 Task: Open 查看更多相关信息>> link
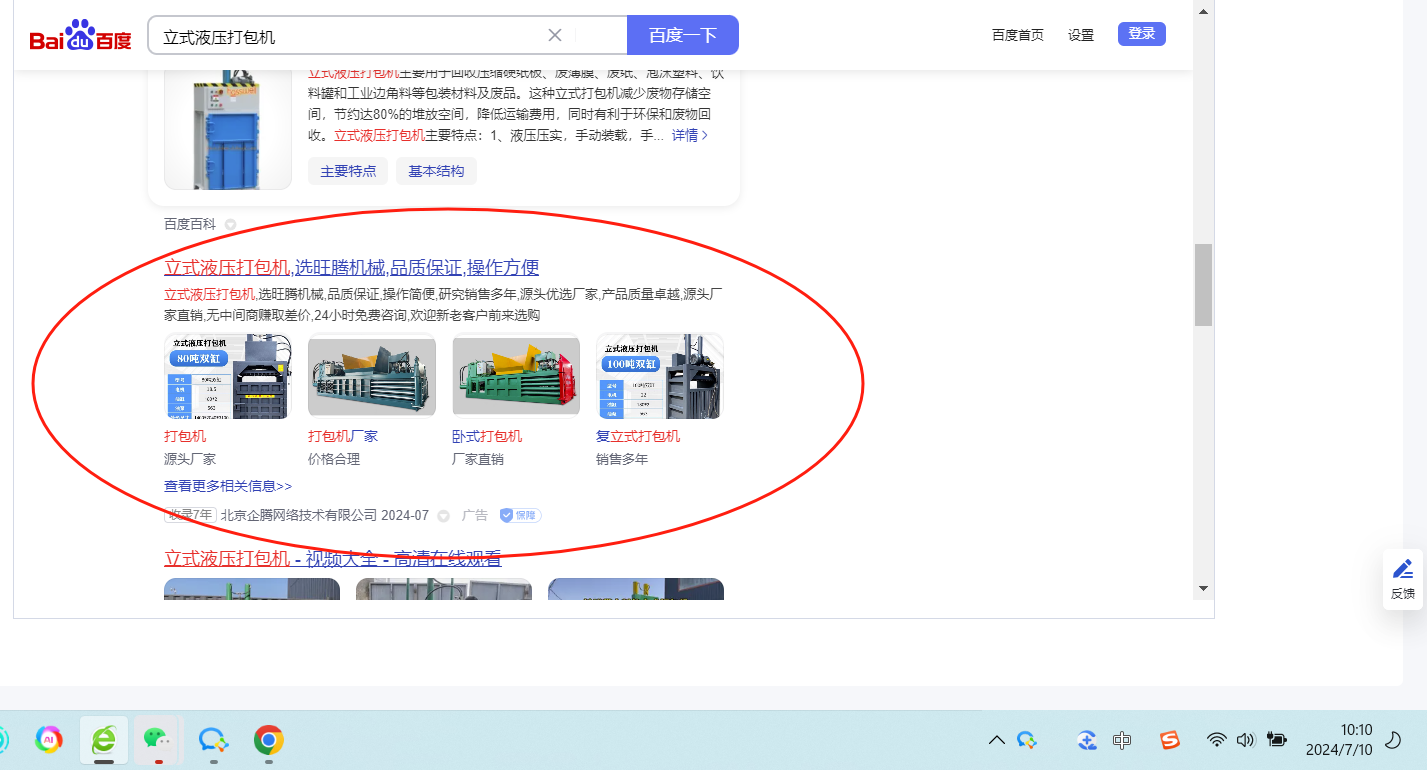[228, 486]
